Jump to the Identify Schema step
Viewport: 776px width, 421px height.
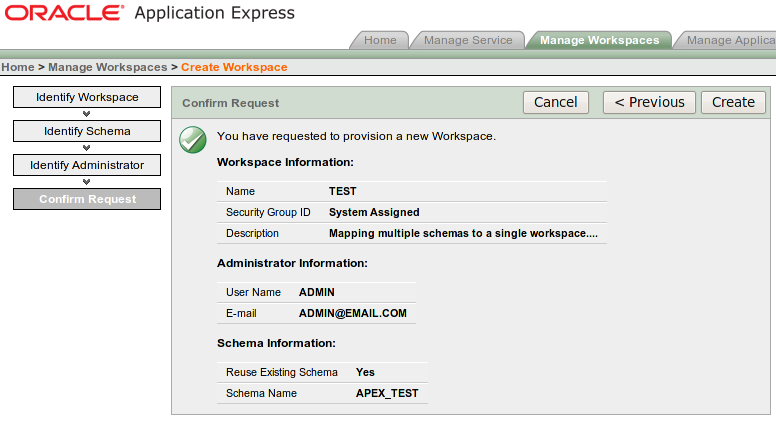pos(87,131)
